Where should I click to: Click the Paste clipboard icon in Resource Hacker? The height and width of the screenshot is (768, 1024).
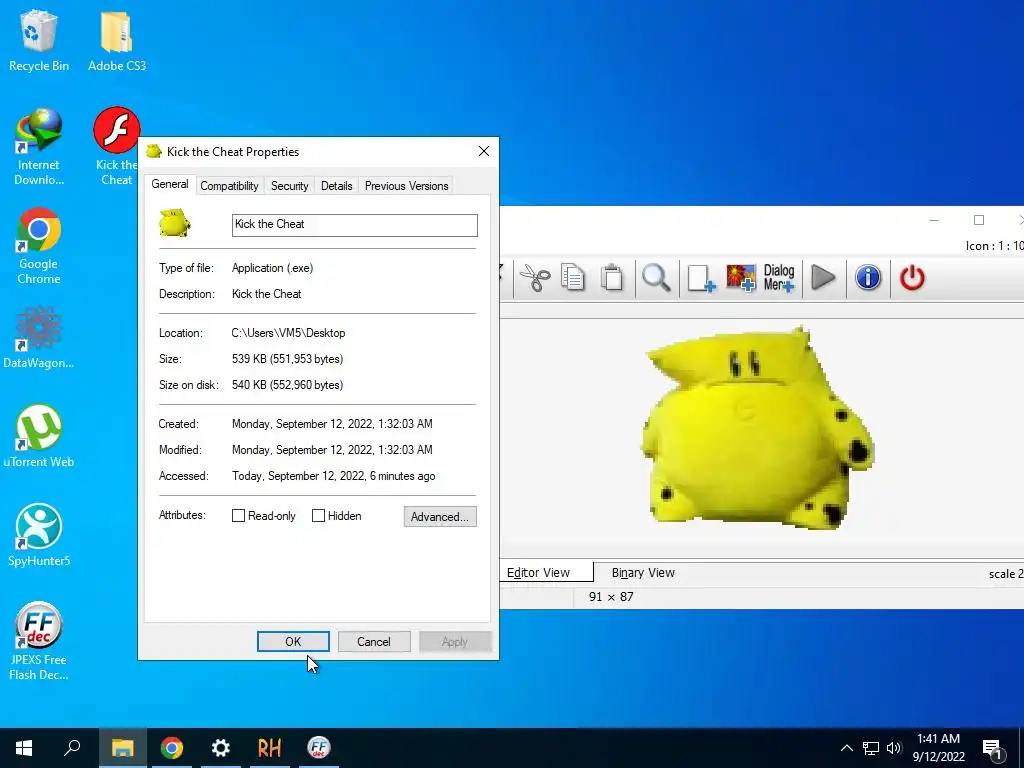point(612,278)
